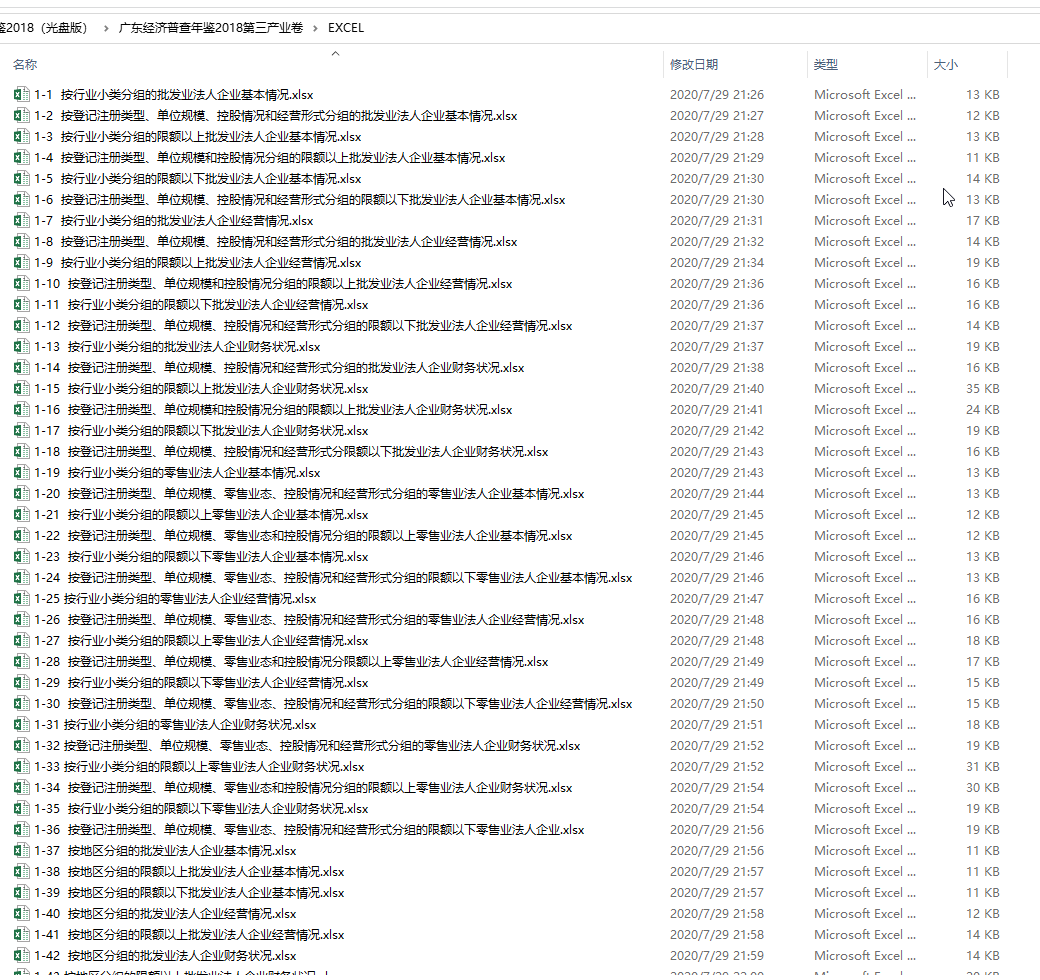Click the 24 KB size of file 1-16
Screen dimensions: 1040x980
[x=982, y=410]
